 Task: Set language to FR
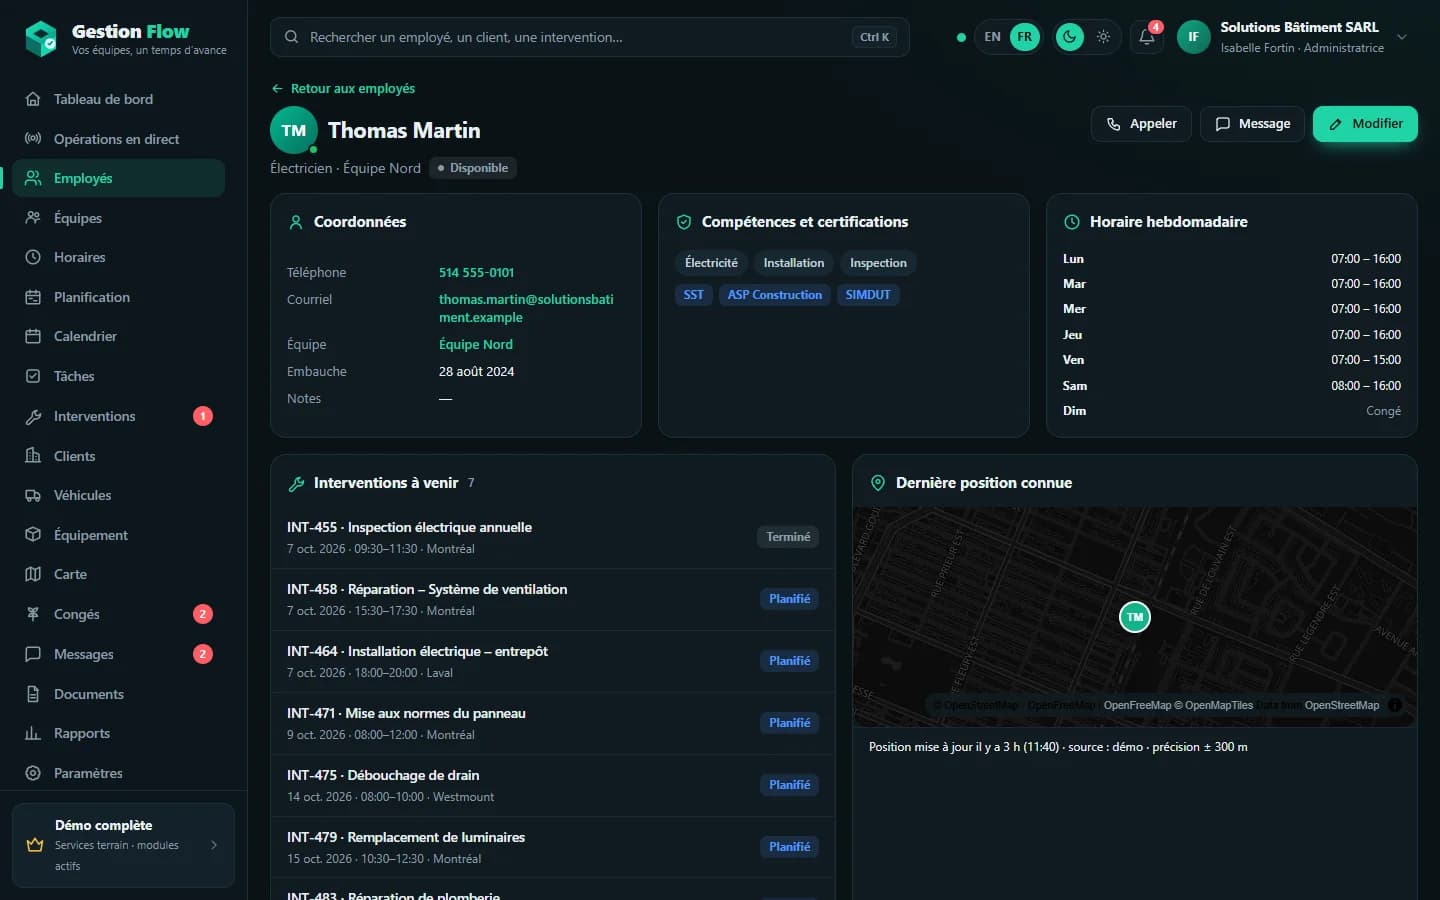coord(1025,37)
